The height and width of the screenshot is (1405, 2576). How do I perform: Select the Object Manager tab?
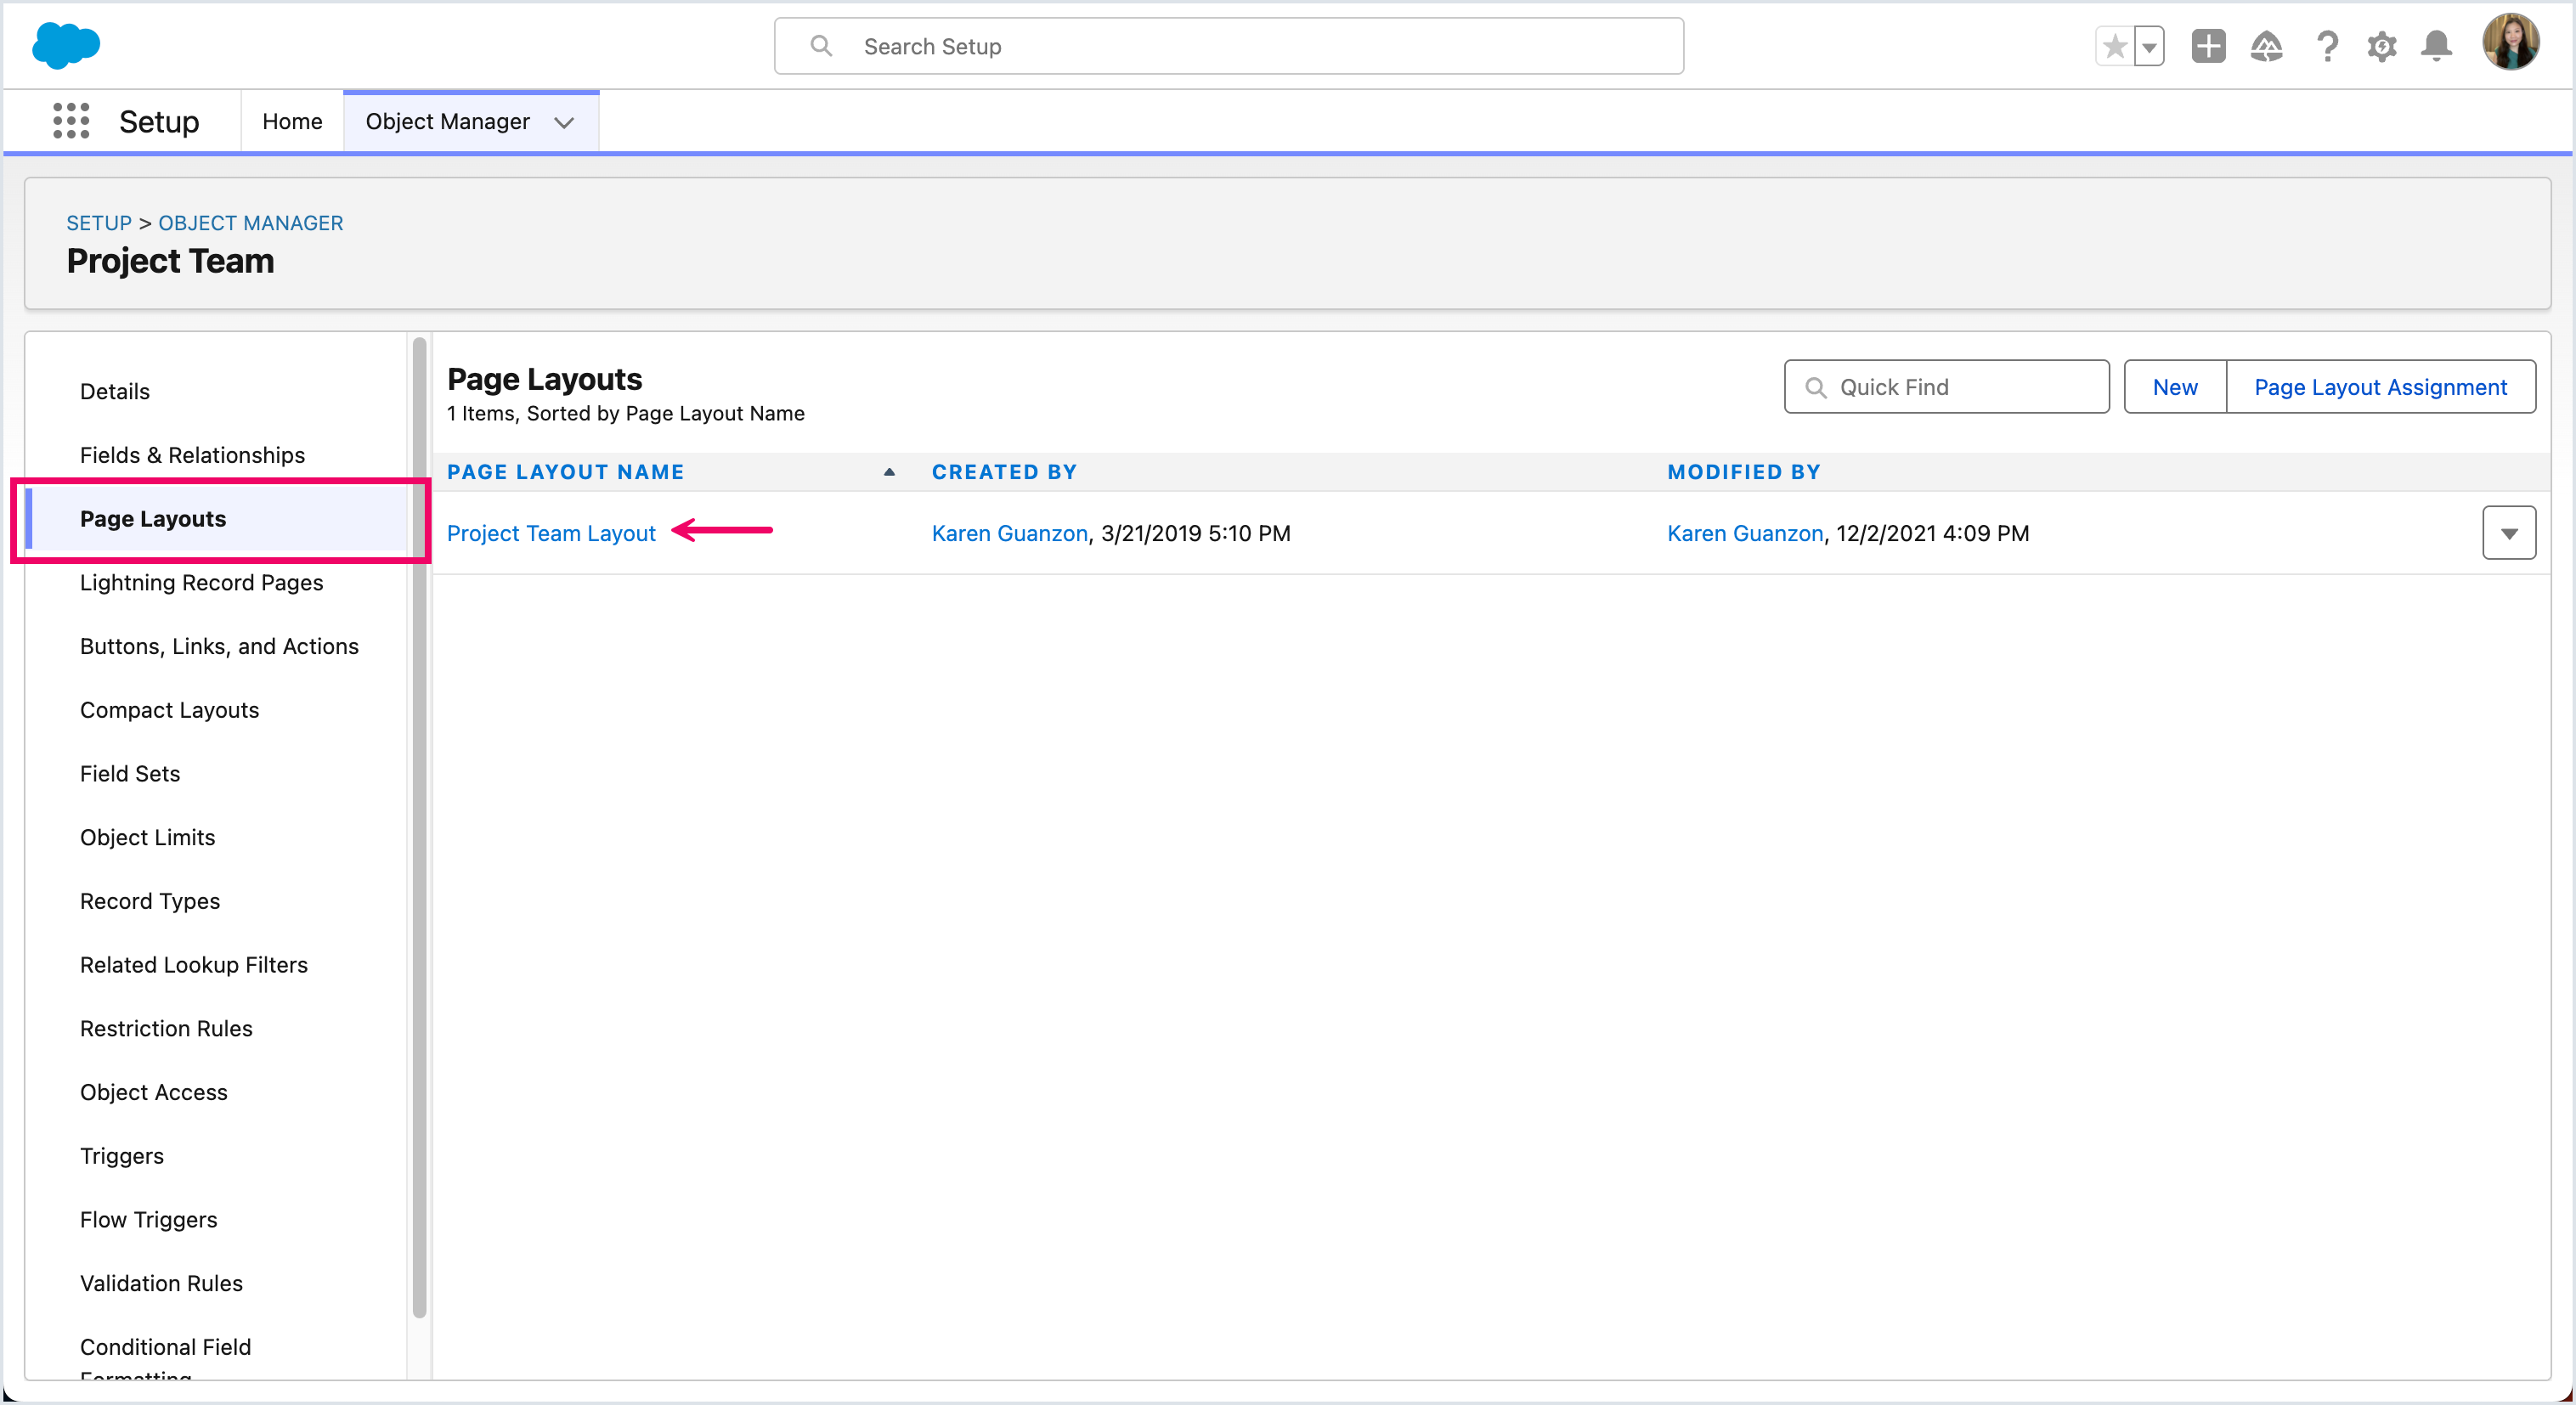point(447,121)
